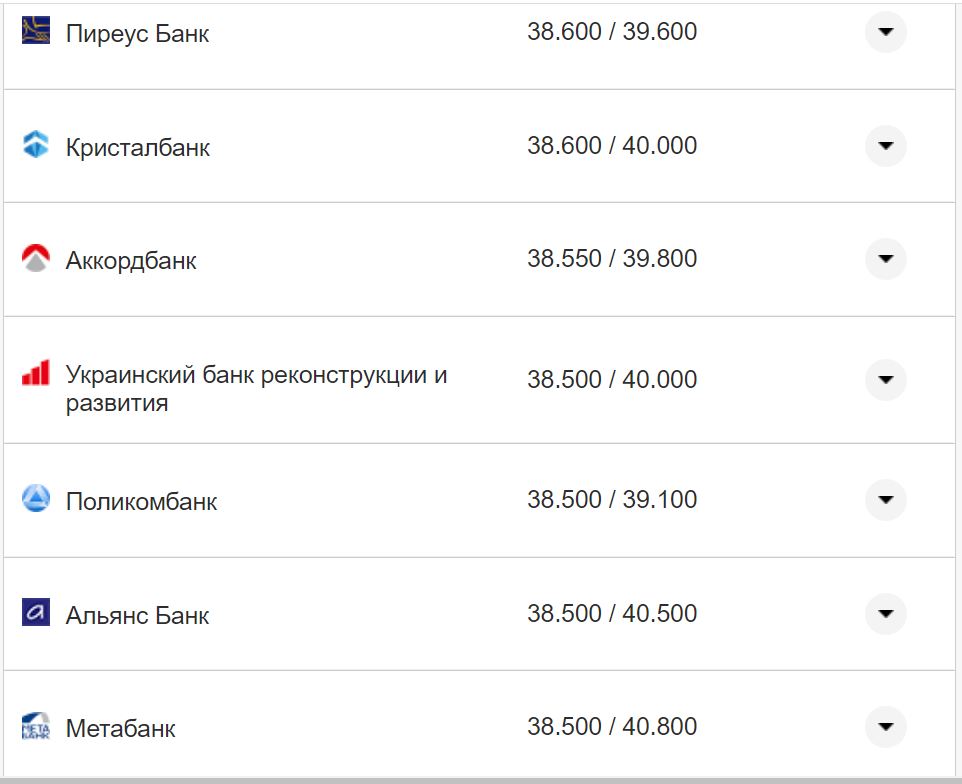
Task: Click the Альянс Банк letter 'a' logo
Action: (36, 614)
